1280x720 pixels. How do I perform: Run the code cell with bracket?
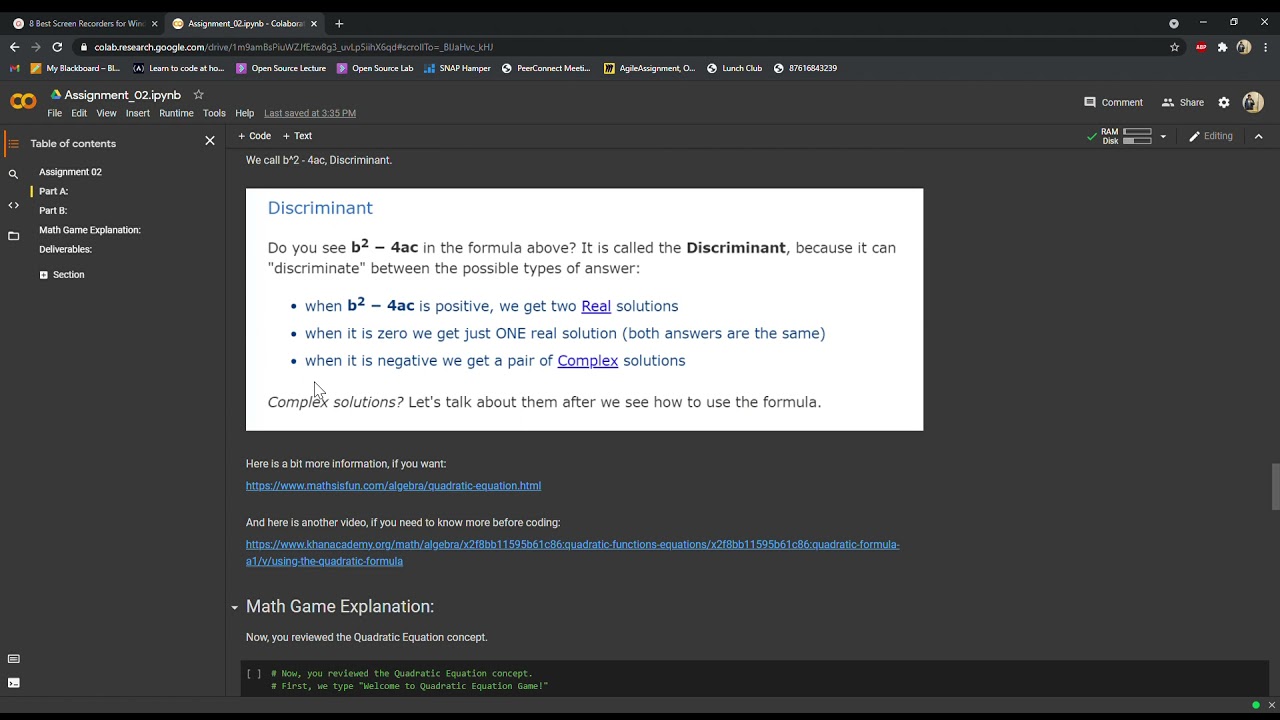click(254, 674)
